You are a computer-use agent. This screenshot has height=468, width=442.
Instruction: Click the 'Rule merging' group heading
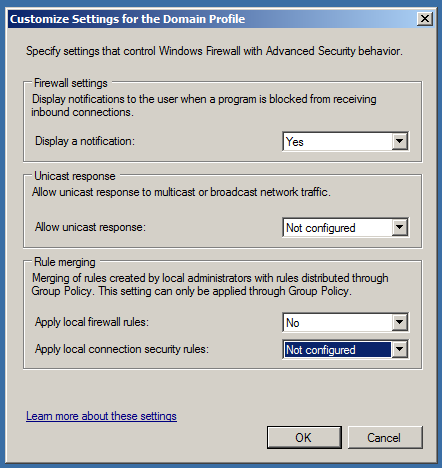pyautogui.click(x=65, y=262)
